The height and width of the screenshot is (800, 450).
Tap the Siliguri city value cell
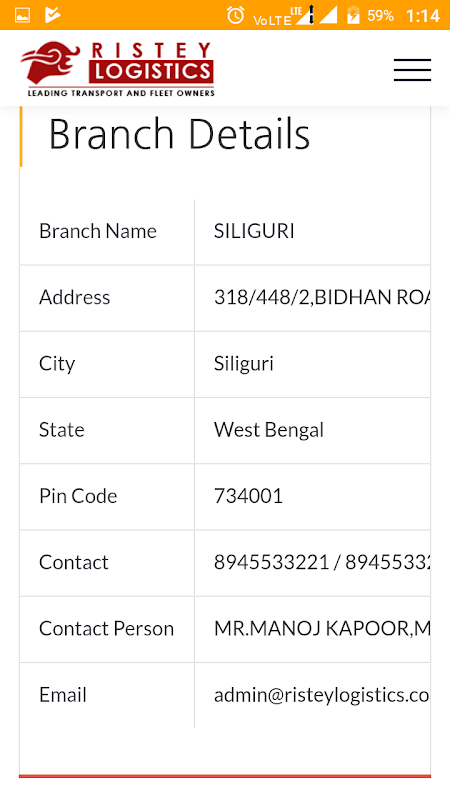(x=312, y=364)
